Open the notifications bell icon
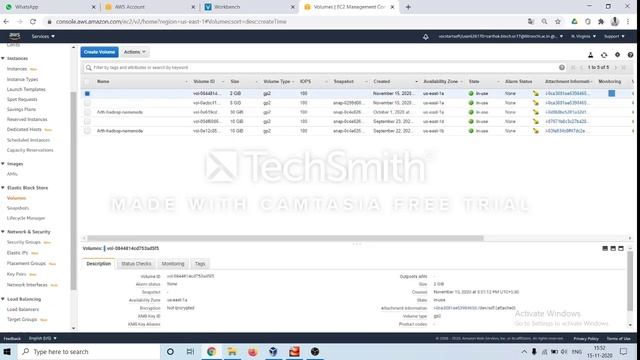The width and height of the screenshot is (640, 360). 426,37
